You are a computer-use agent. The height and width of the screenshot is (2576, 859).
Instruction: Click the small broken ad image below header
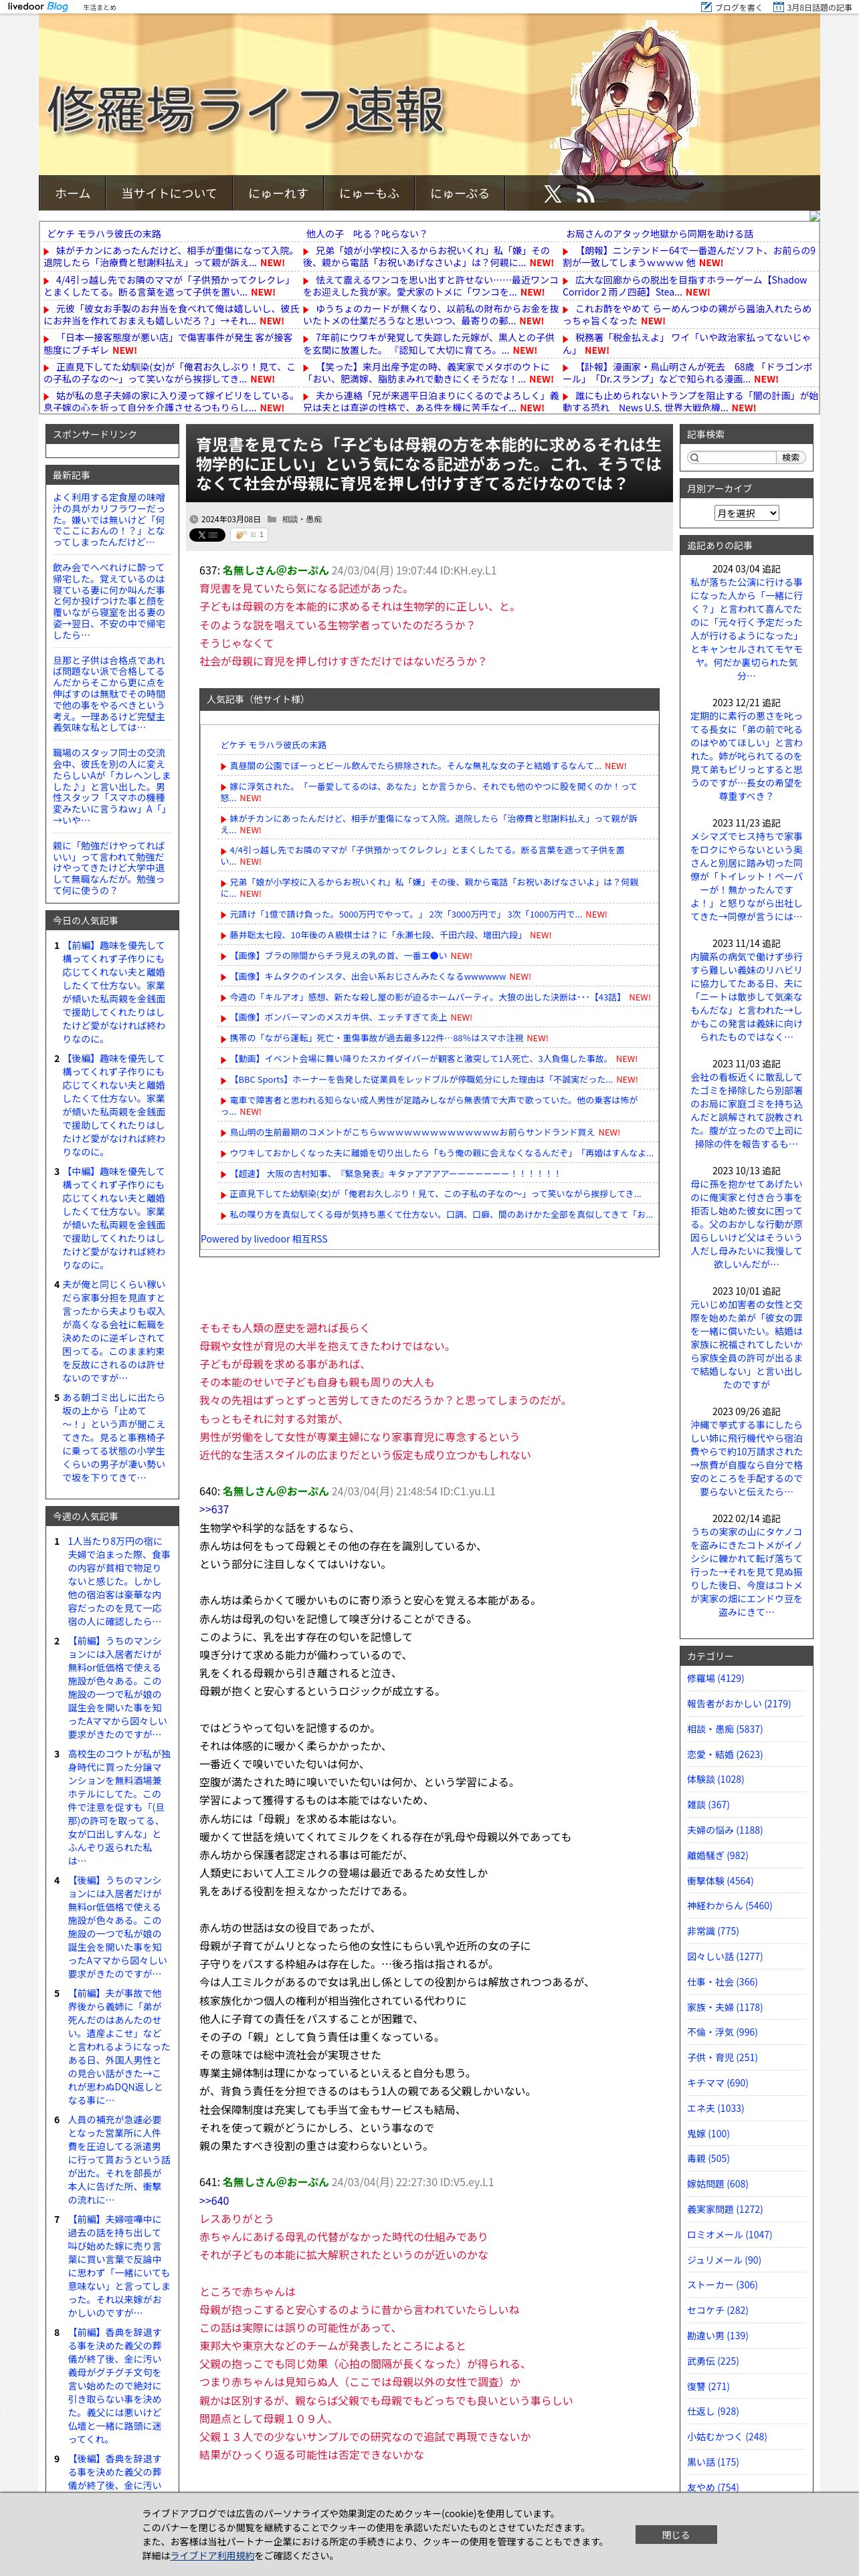[x=814, y=216]
